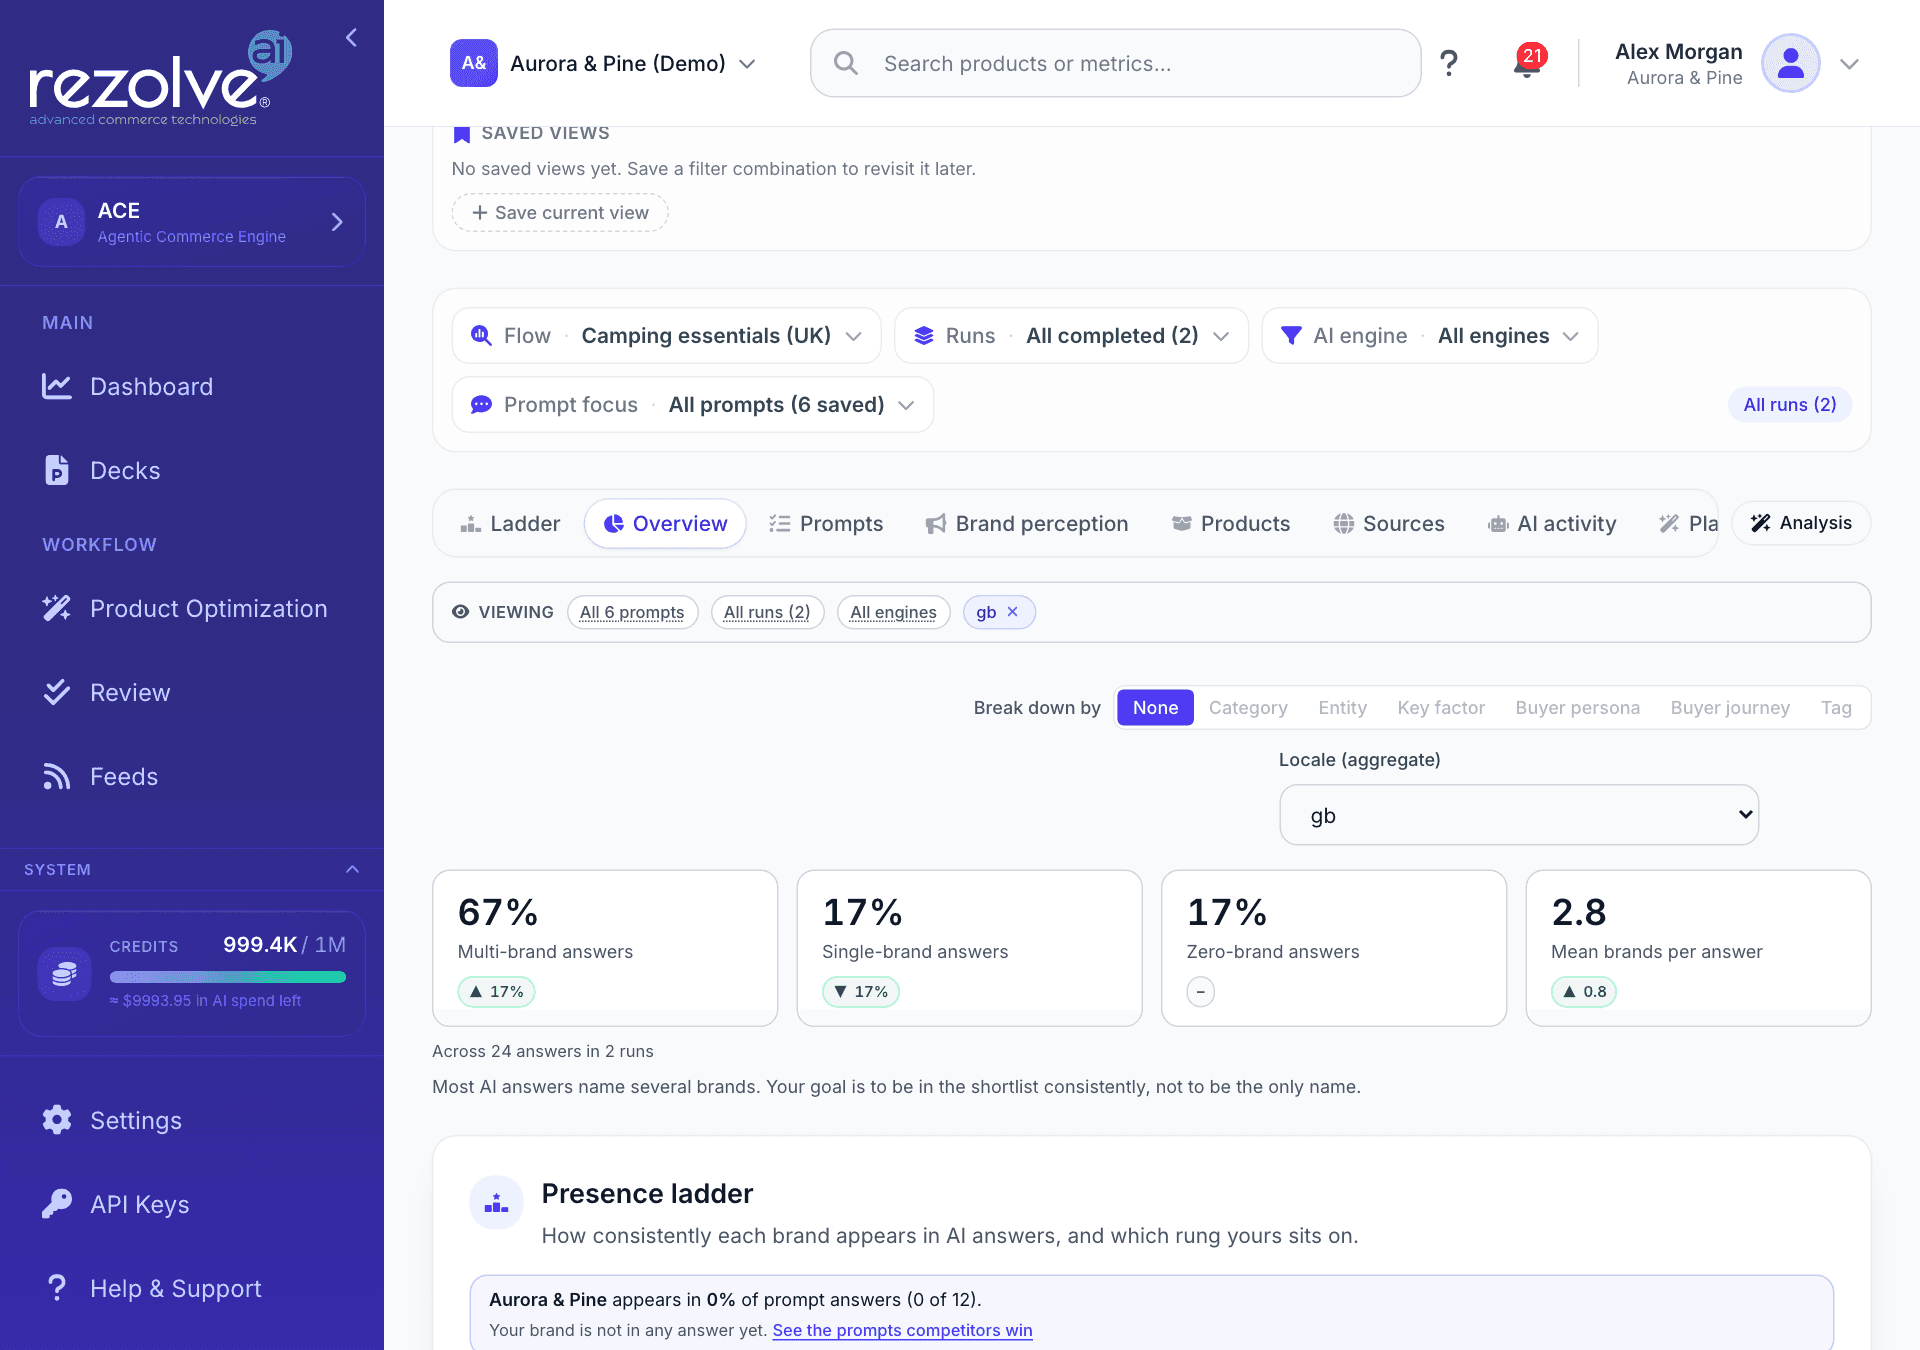This screenshot has width=1920, height=1350.
Task: Click the Help & Support question icon
Action: [x=57, y=1288]
